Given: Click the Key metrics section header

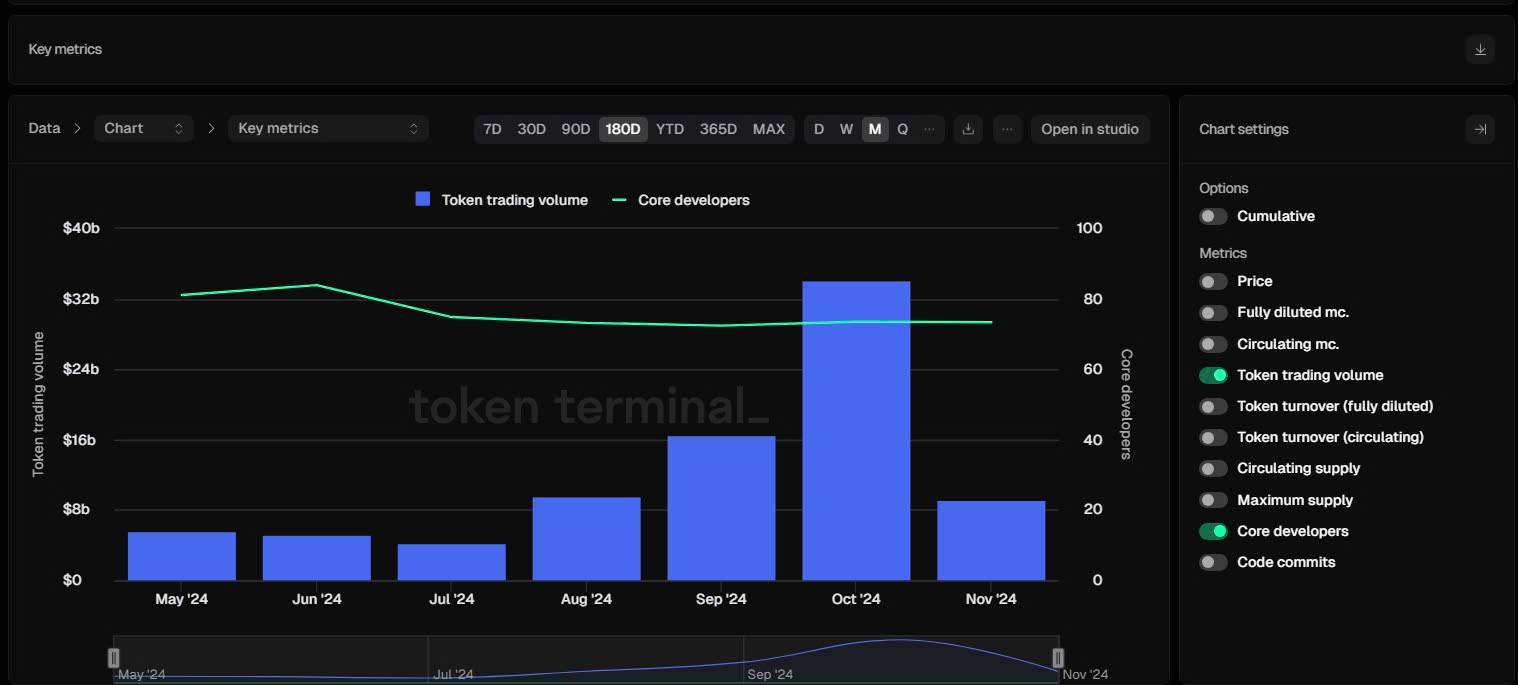Looking at the screenshot, I should click(x=65, y=49).
